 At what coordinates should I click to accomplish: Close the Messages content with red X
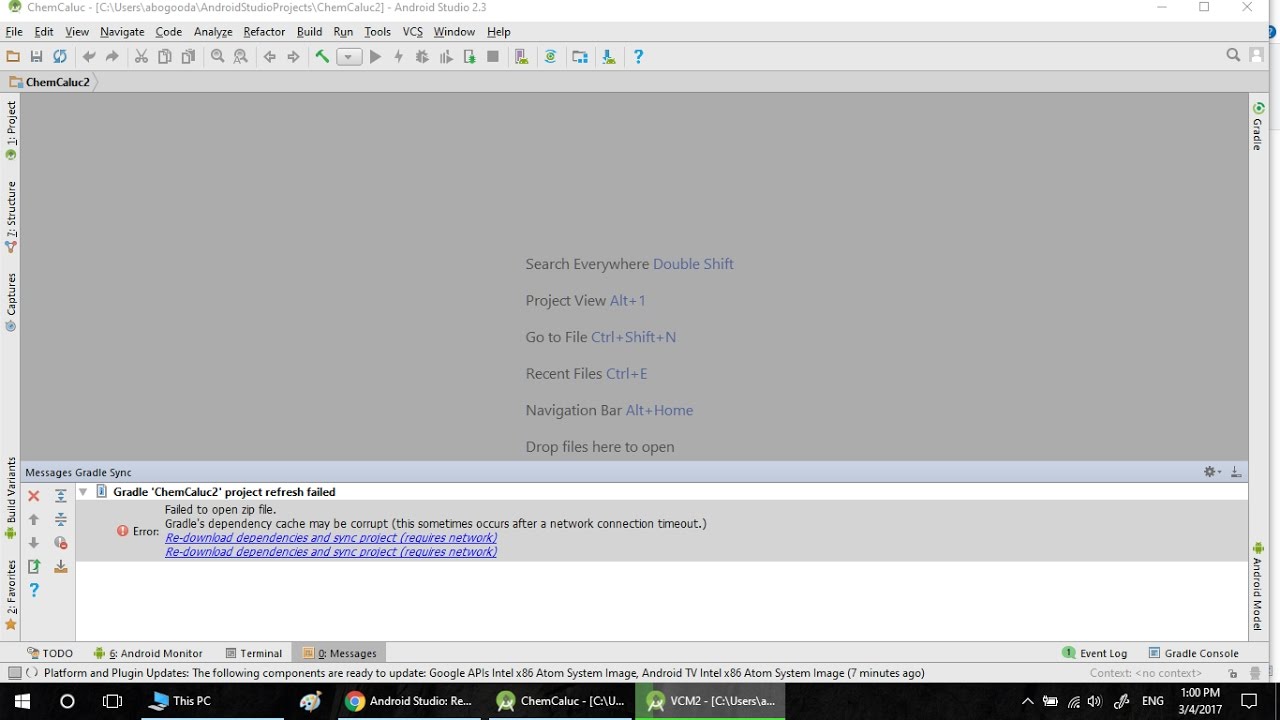tap(34, 496)
